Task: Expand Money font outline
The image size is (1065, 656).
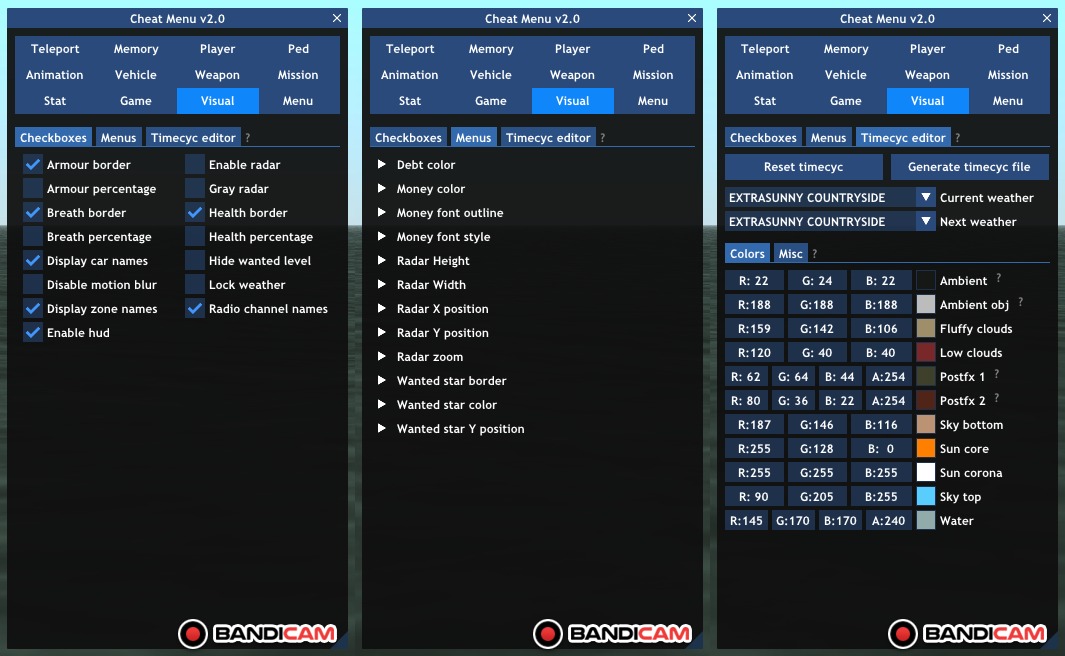Action: (382, 213)
